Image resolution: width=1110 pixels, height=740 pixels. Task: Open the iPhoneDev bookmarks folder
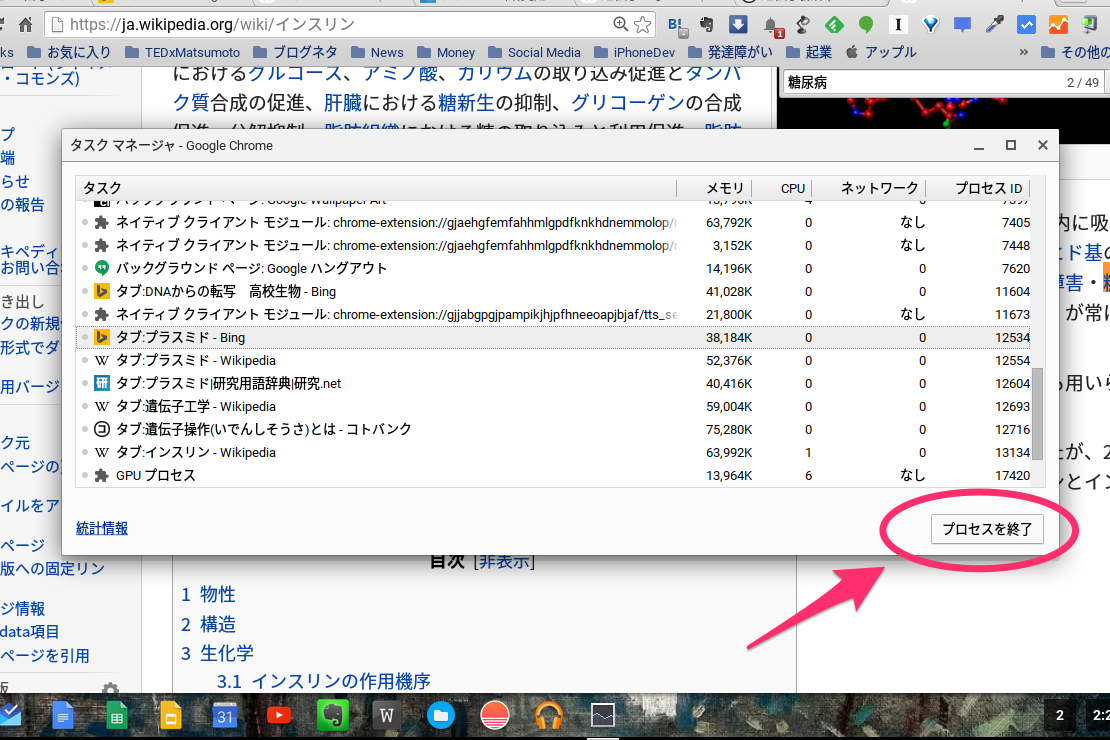coord(634,52)
